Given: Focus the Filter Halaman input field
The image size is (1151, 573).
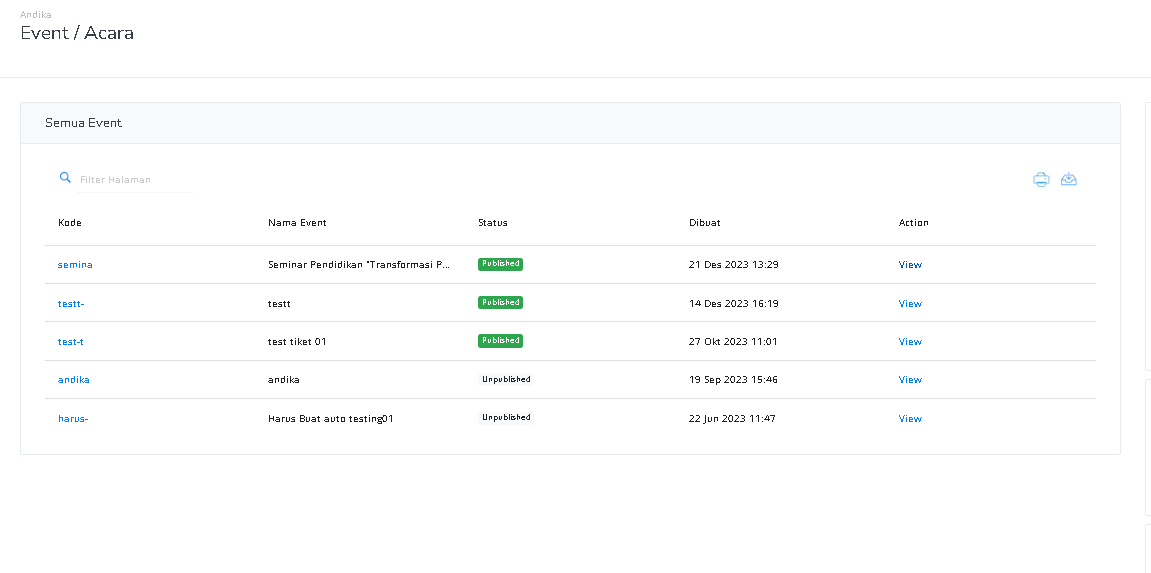Looking at the screenshot, I should [x=135, y=179].
